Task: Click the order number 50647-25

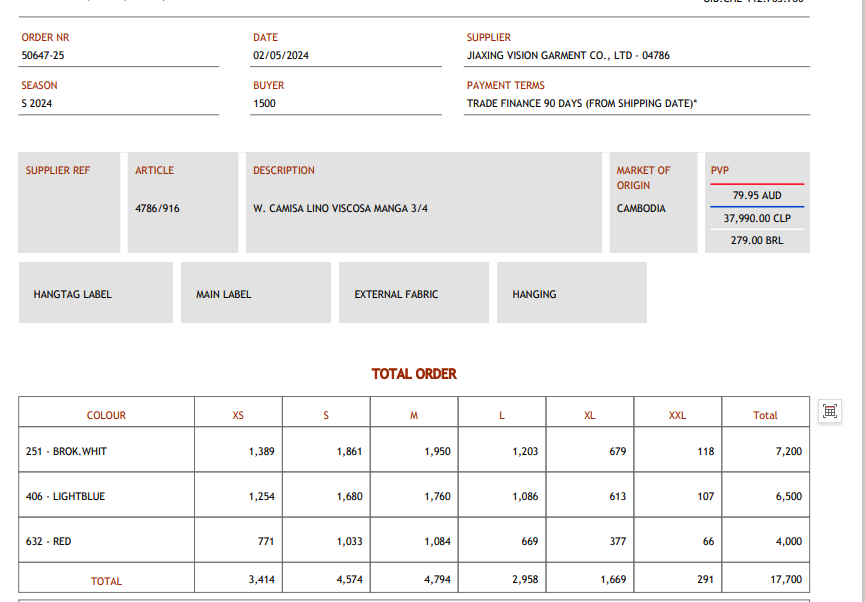Action: pyautogui.click(x=43, y=56)
